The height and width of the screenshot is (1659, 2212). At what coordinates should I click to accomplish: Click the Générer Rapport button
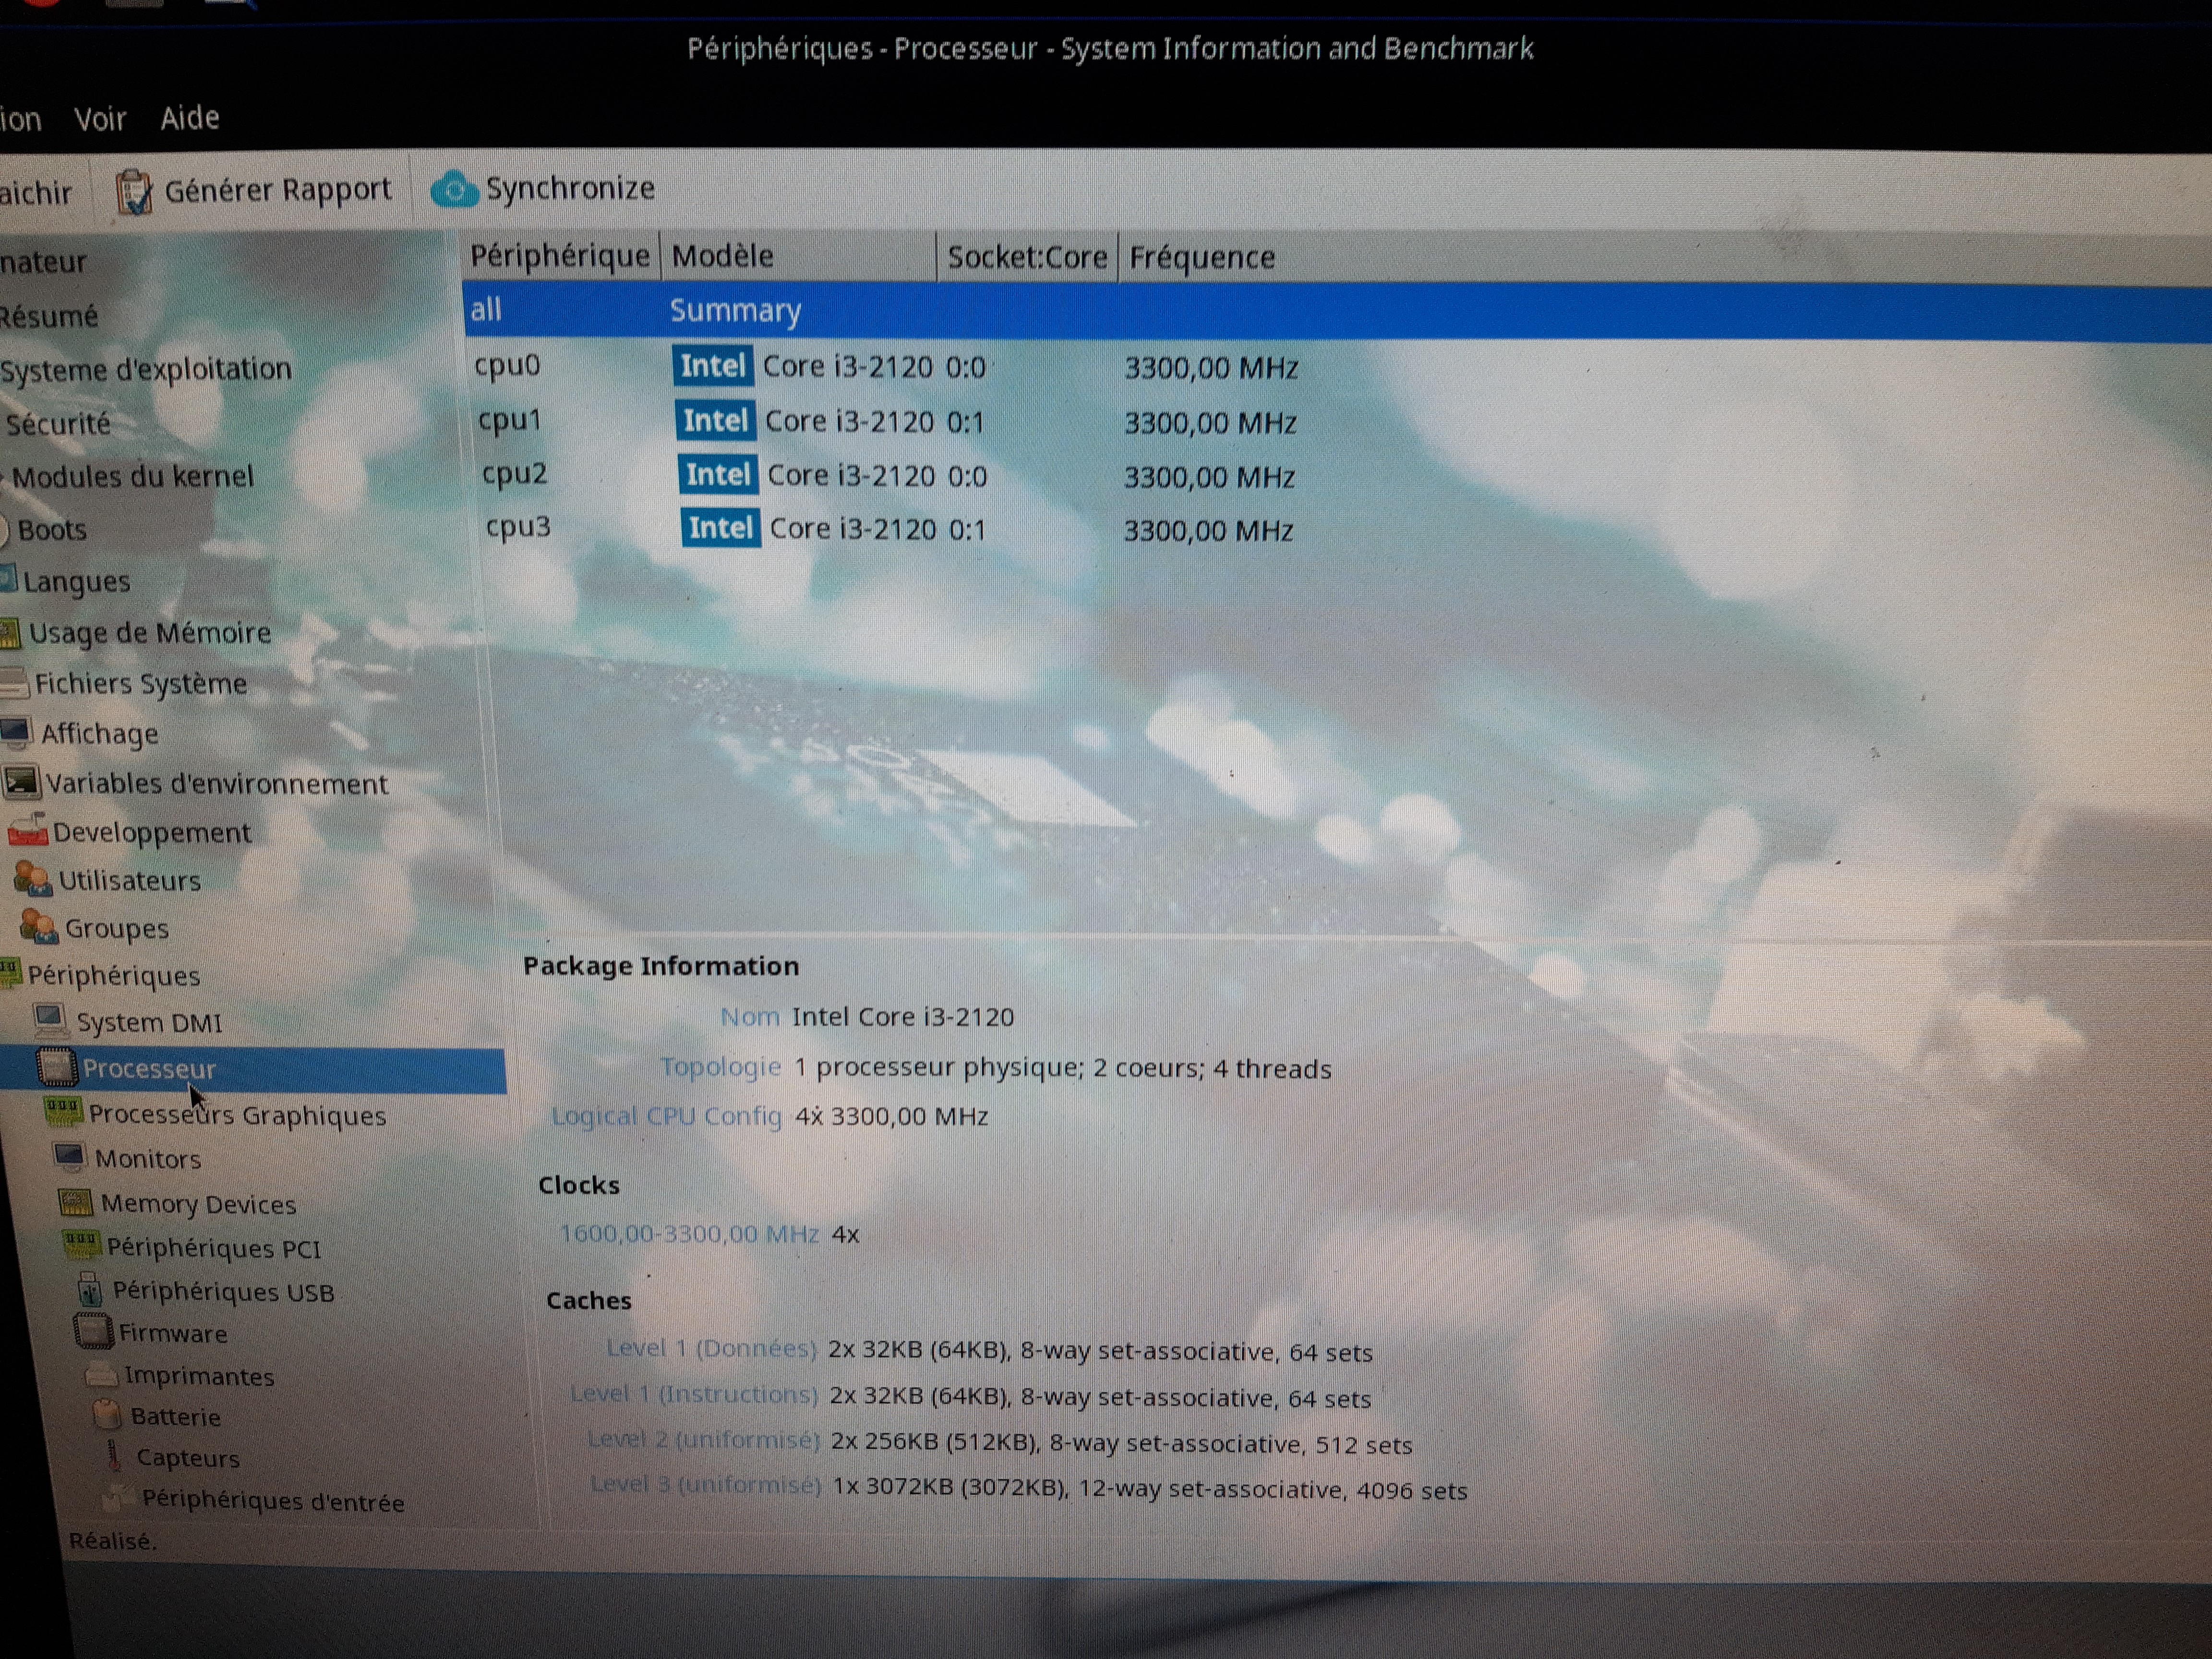[x=254, y=190]
